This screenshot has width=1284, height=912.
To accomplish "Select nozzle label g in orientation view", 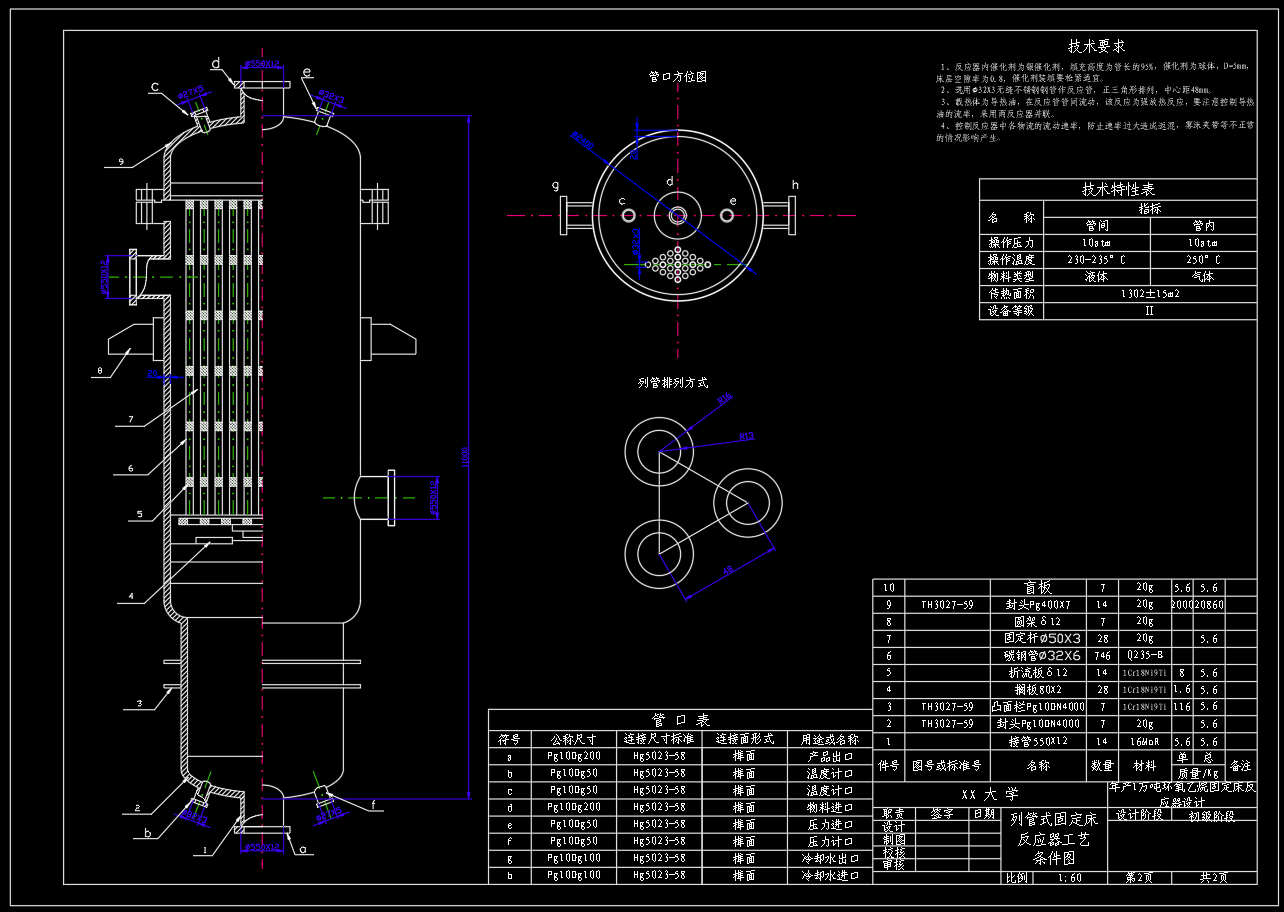I will pyautogui.click(x=555, y=185).
